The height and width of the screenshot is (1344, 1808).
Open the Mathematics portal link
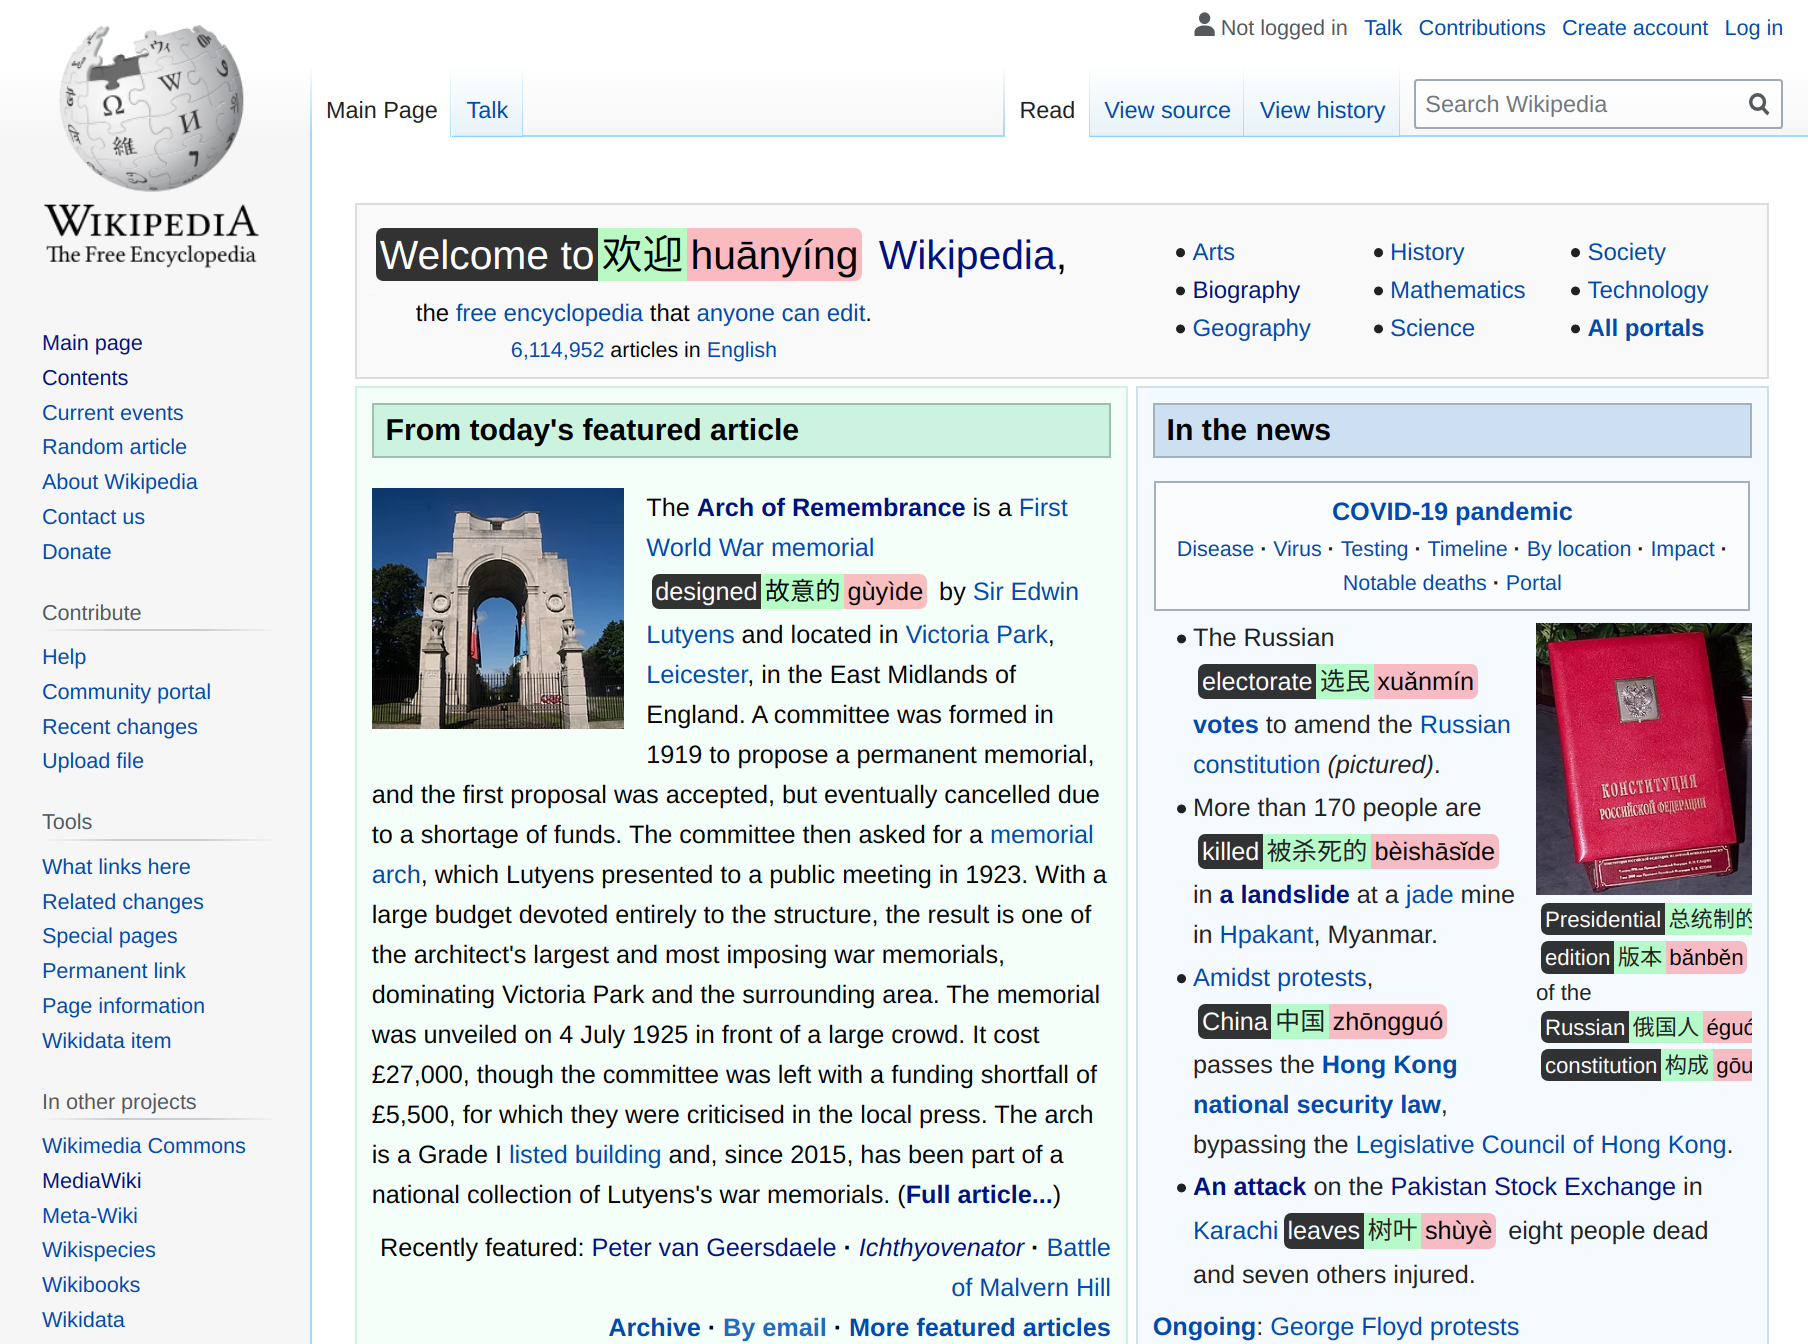[1457, 290]
